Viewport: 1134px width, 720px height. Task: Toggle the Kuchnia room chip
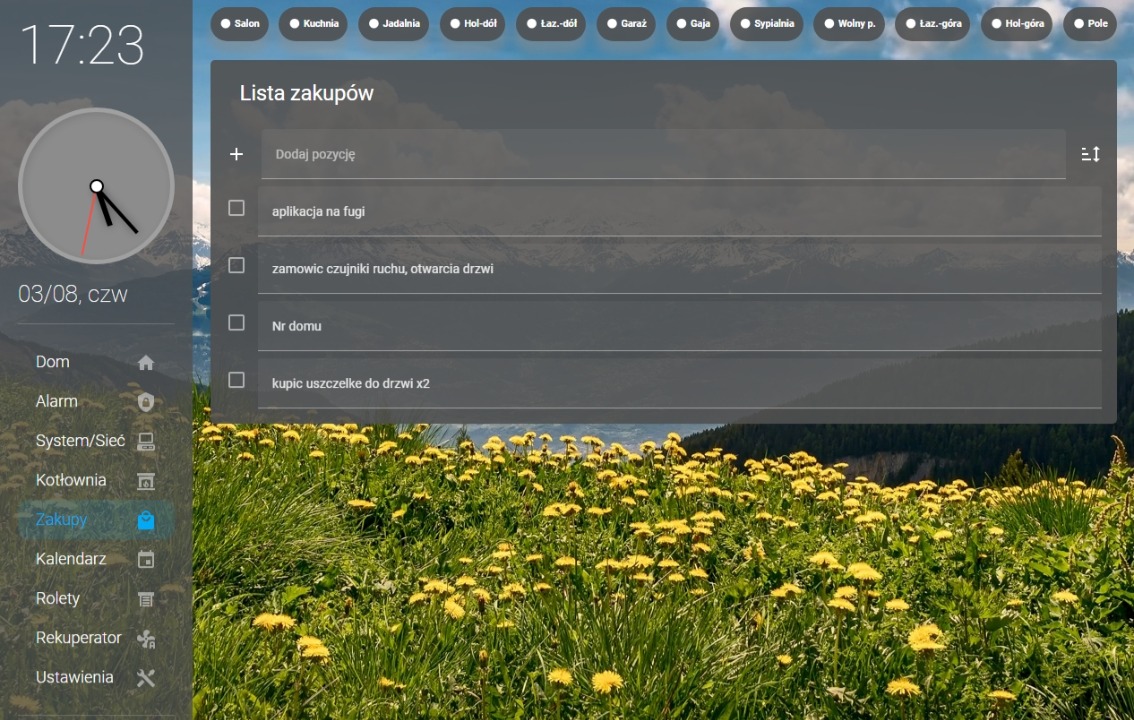[x=313, y=24]
